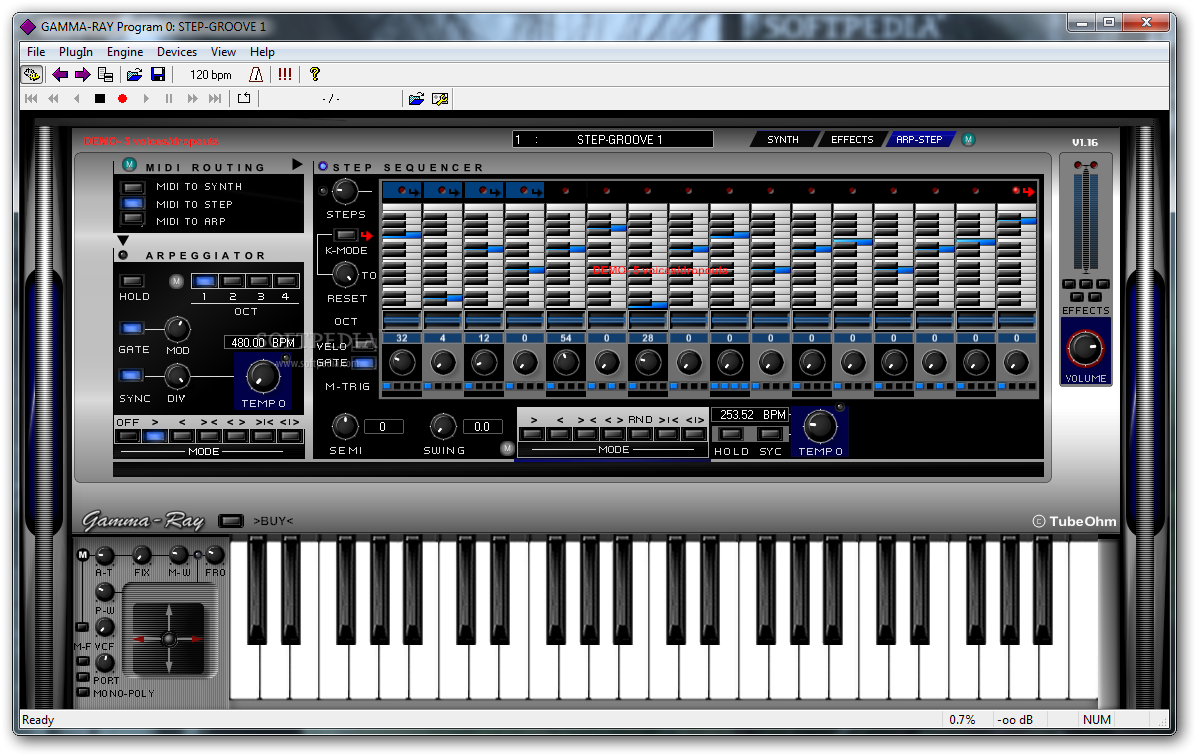
Task: Toggle MIDI TO STEP routing
Action: pos(133,204)
